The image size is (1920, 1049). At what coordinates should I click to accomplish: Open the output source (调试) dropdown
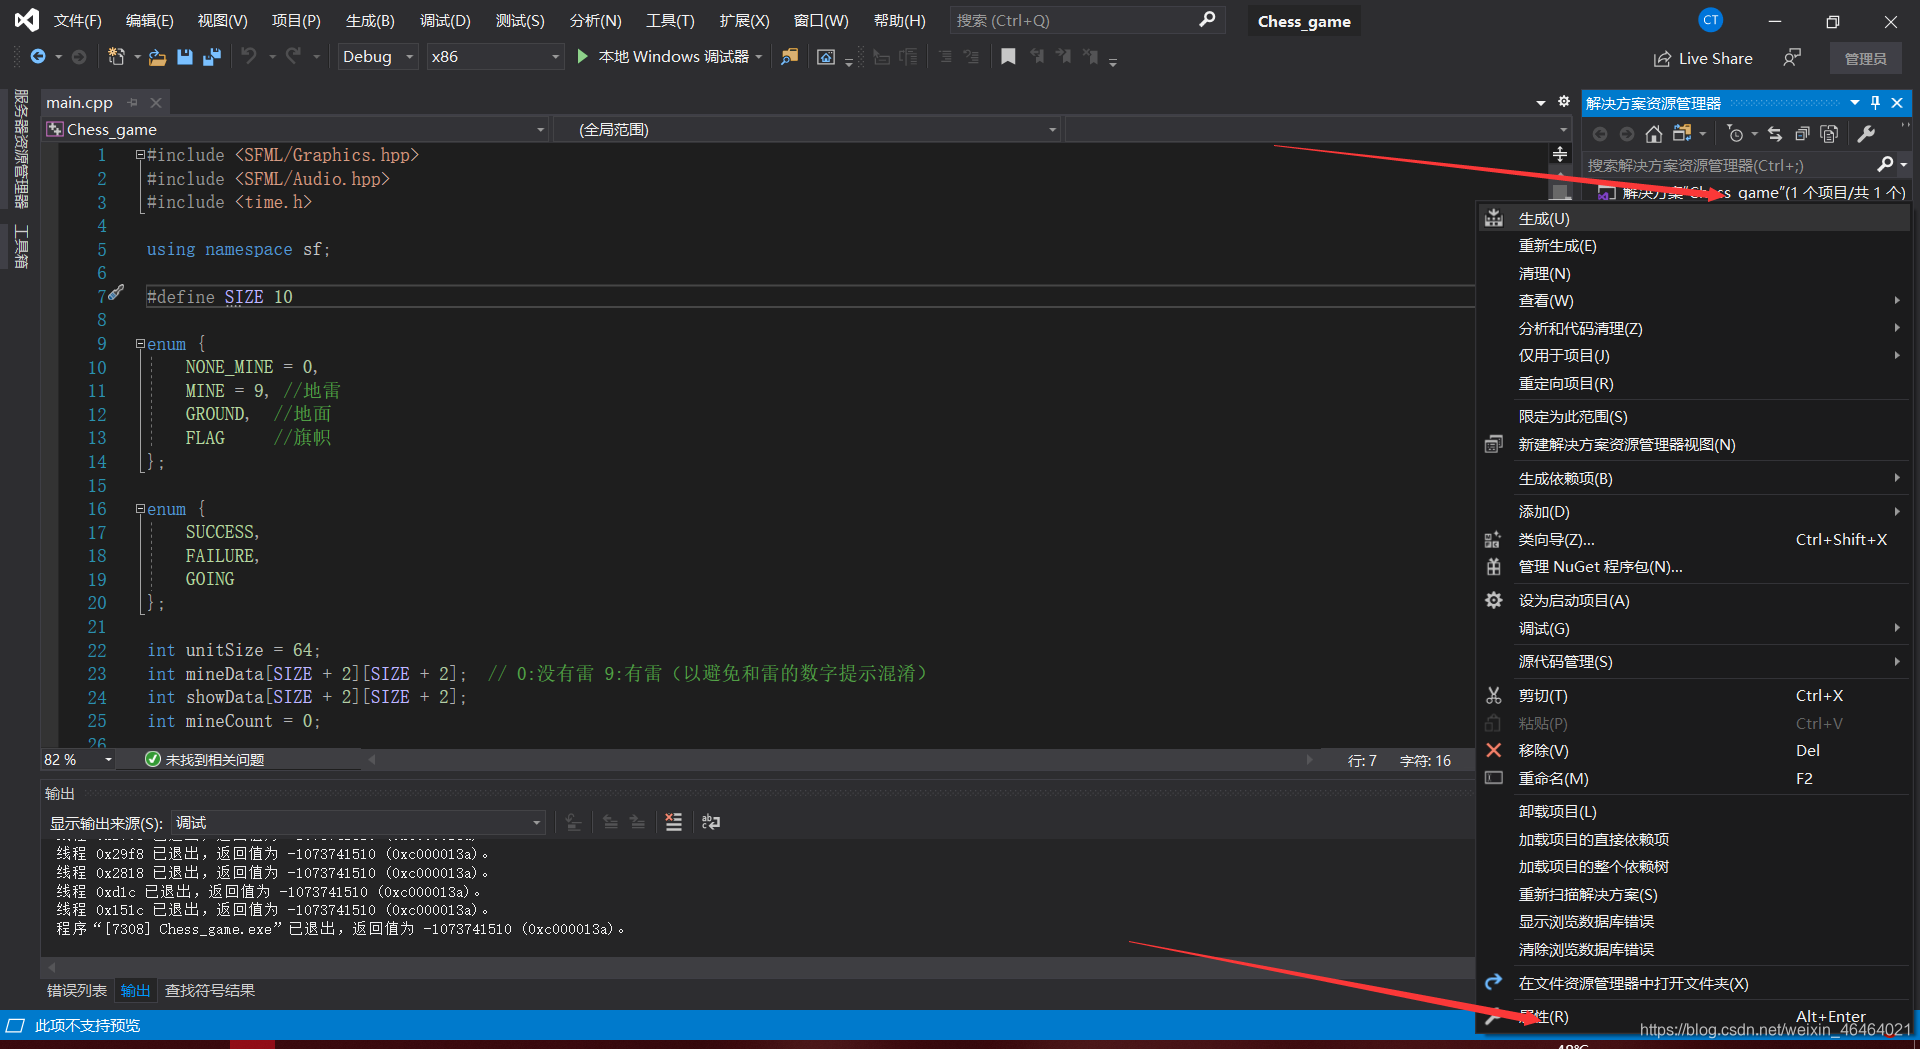[358, 823]
